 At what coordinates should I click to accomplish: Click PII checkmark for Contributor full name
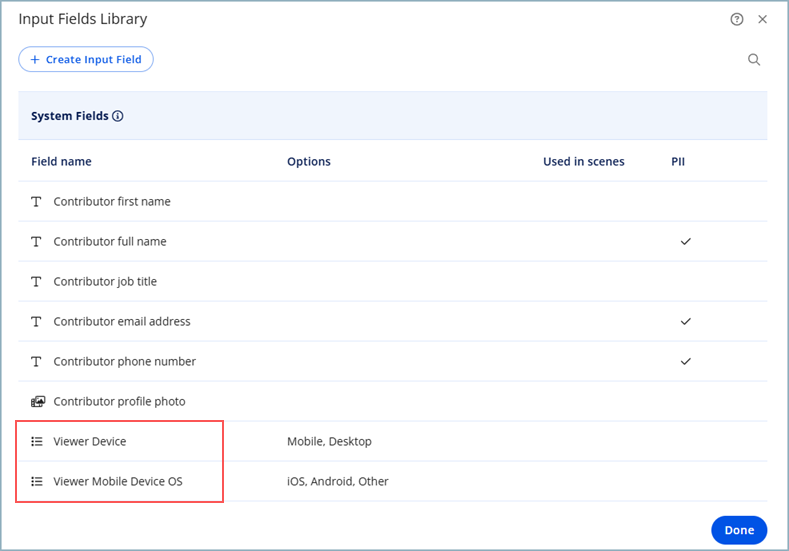tap(685, 242)
